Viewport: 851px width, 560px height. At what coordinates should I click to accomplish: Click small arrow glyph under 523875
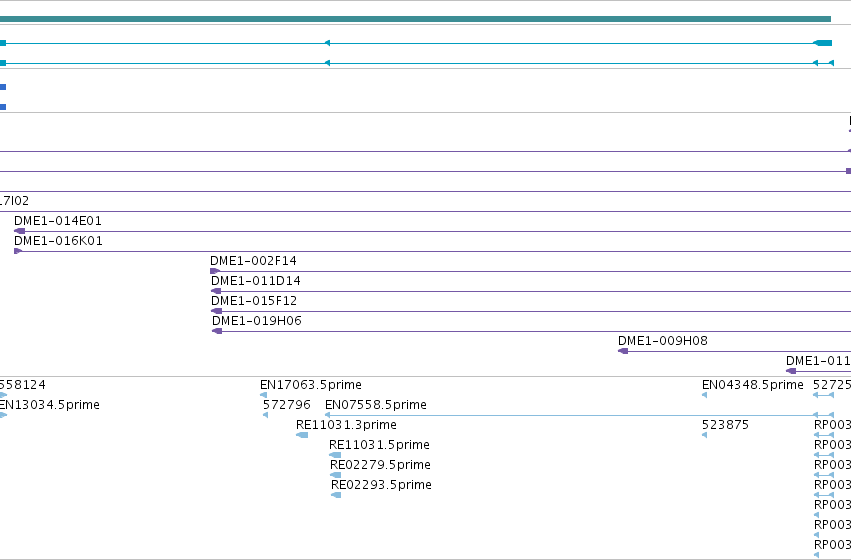point(704,435)
